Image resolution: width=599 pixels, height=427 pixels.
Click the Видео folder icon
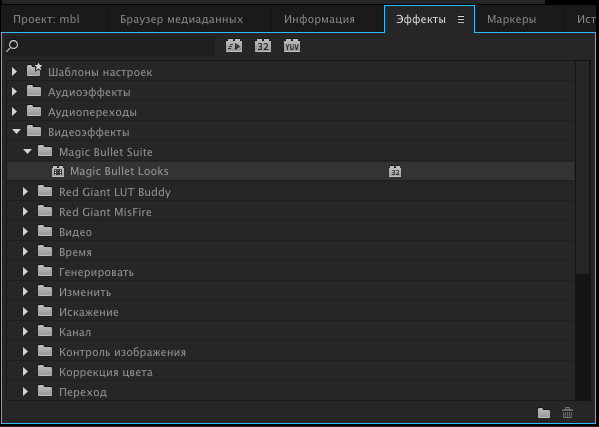point(45,231)
